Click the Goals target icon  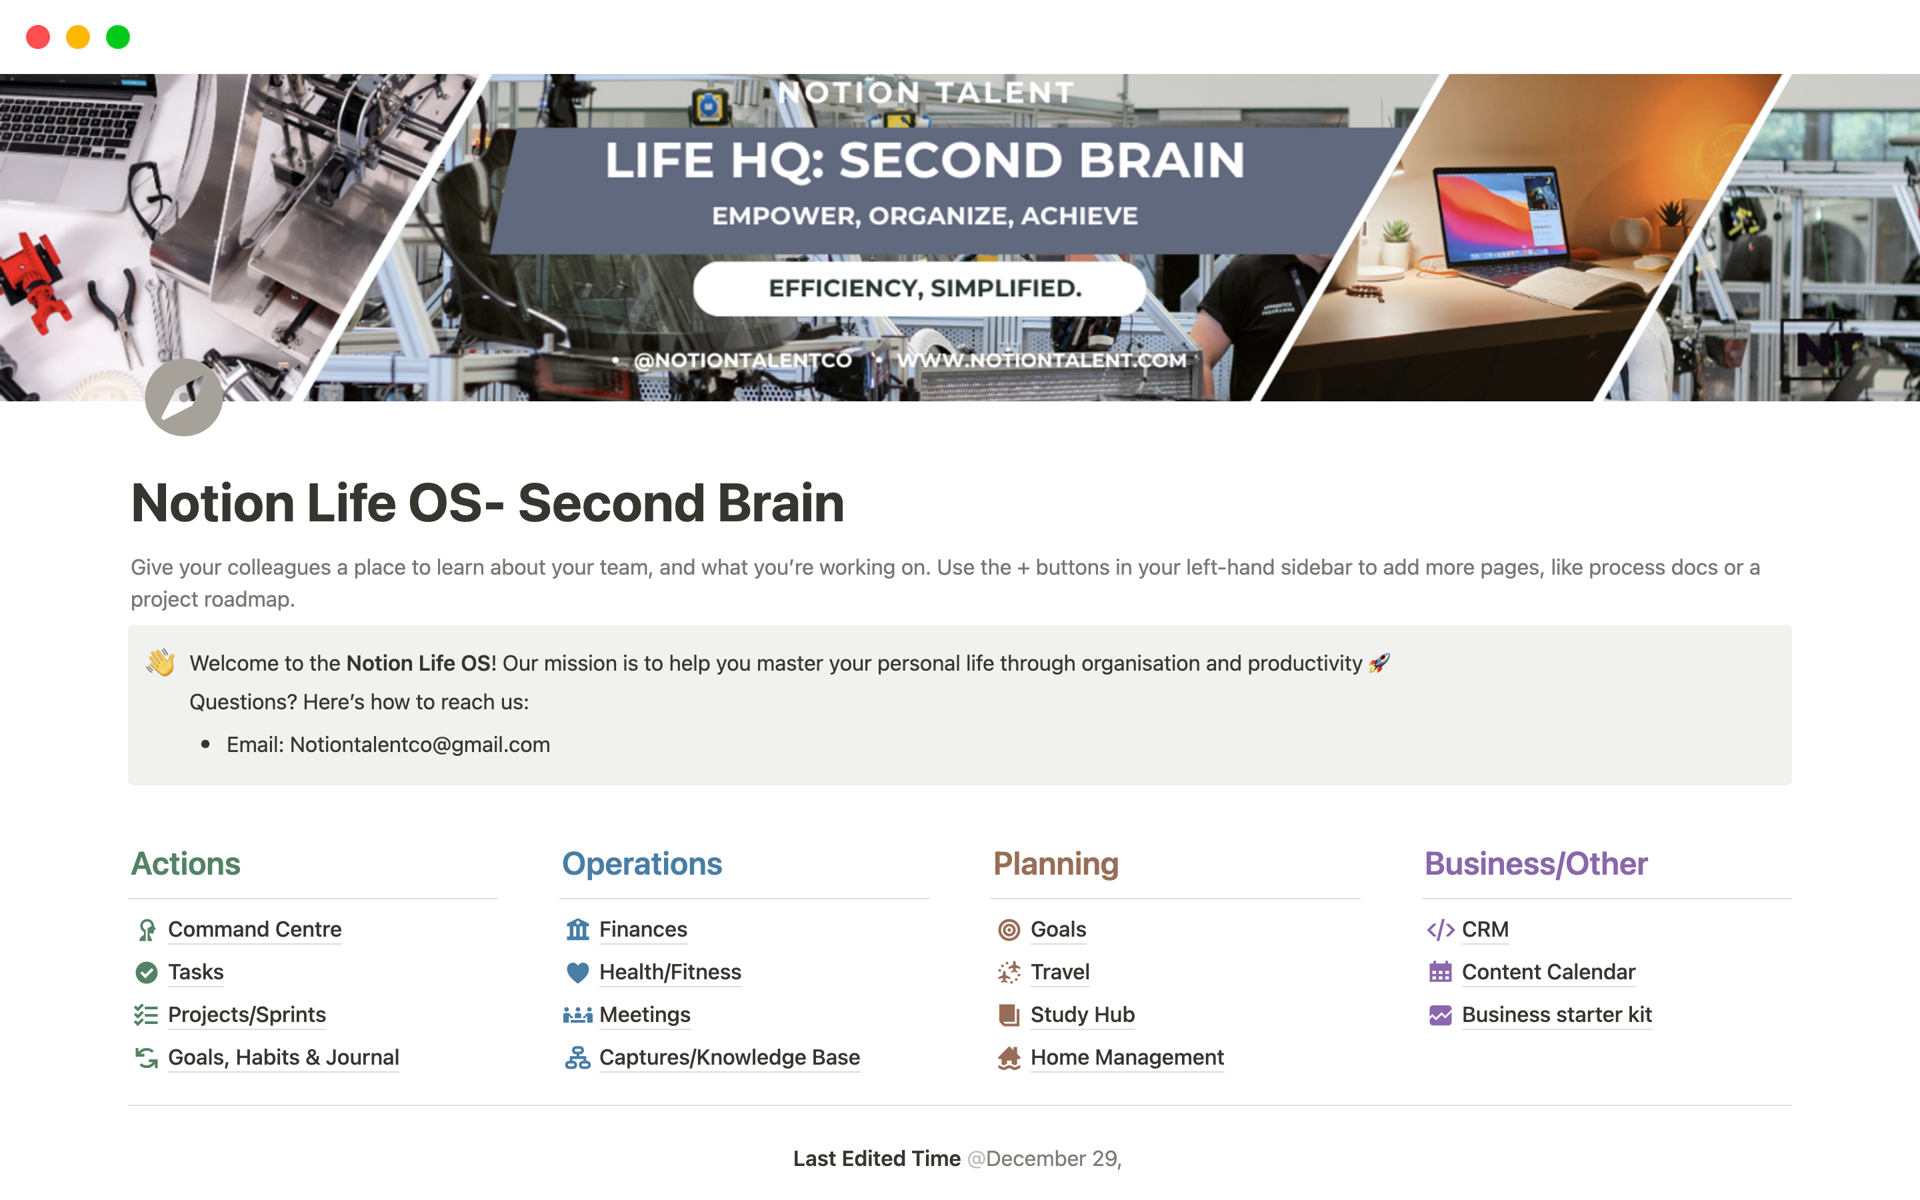point(1009,930)
